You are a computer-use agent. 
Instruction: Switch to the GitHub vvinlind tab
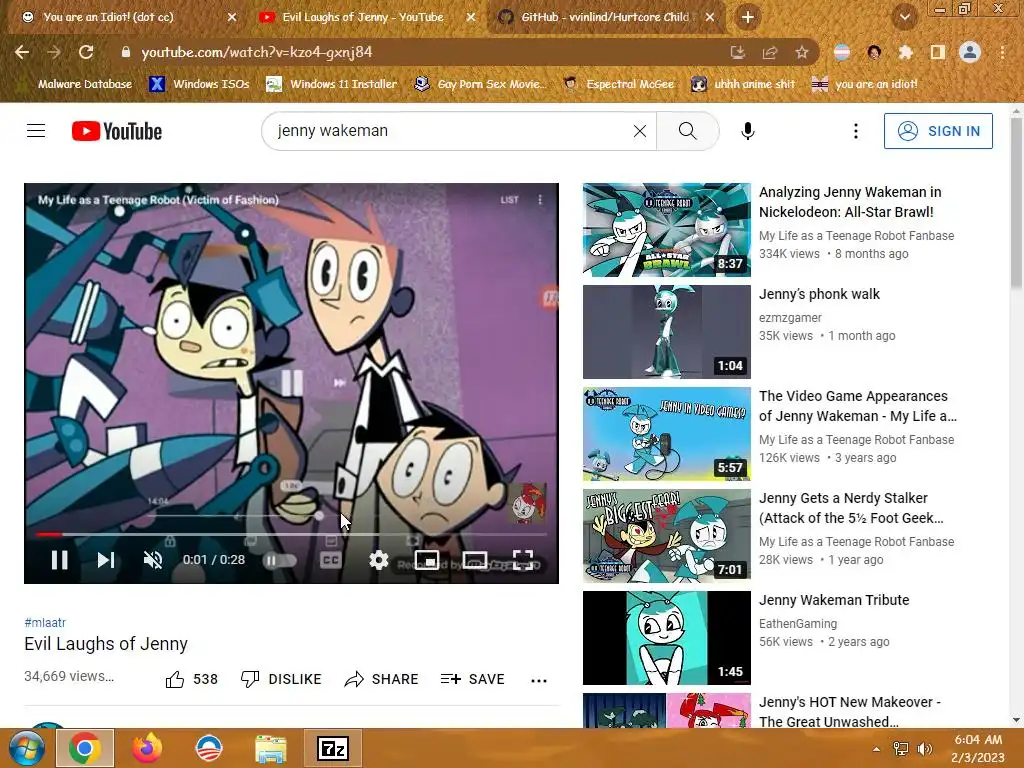[606, 17]
